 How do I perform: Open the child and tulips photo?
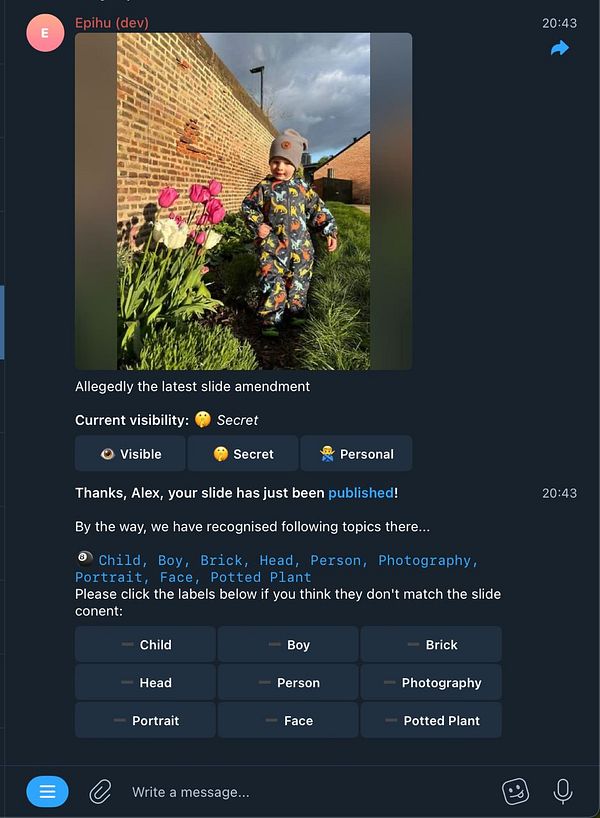click(244, 201)
